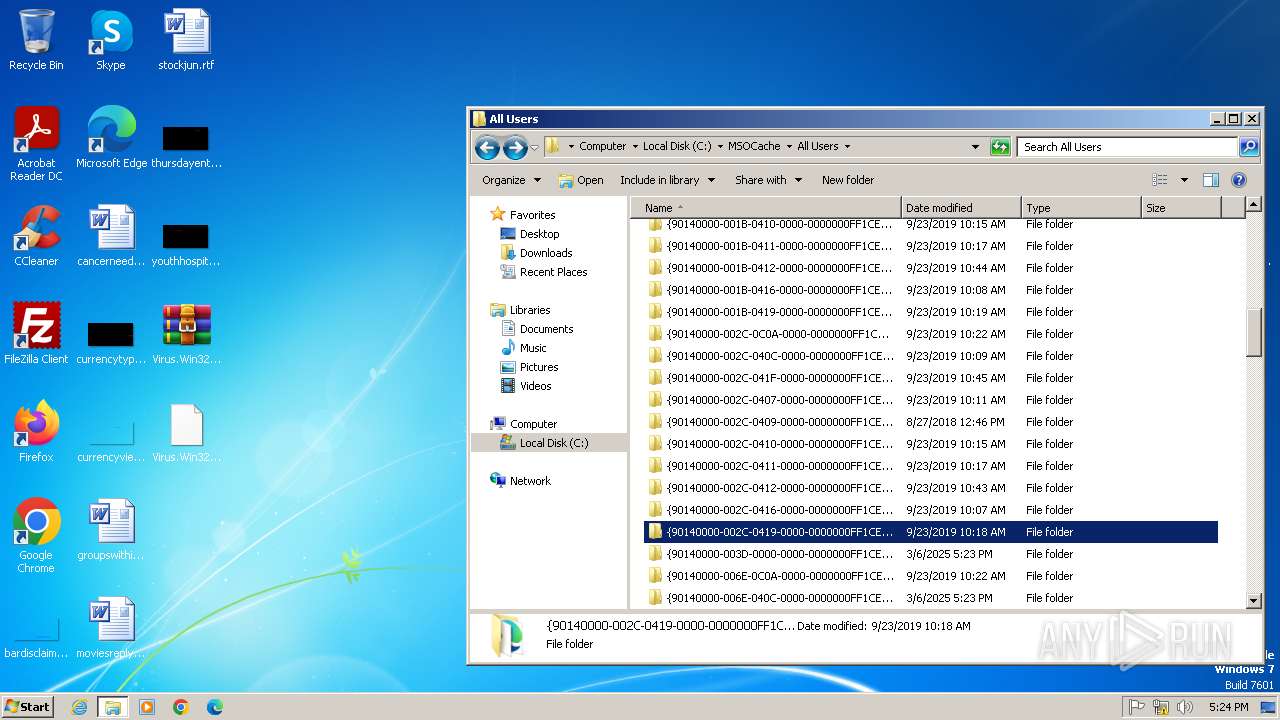
Task: Select folder {90140000-002C-0409 dated 8/27/2018
Action: [931, 422]
